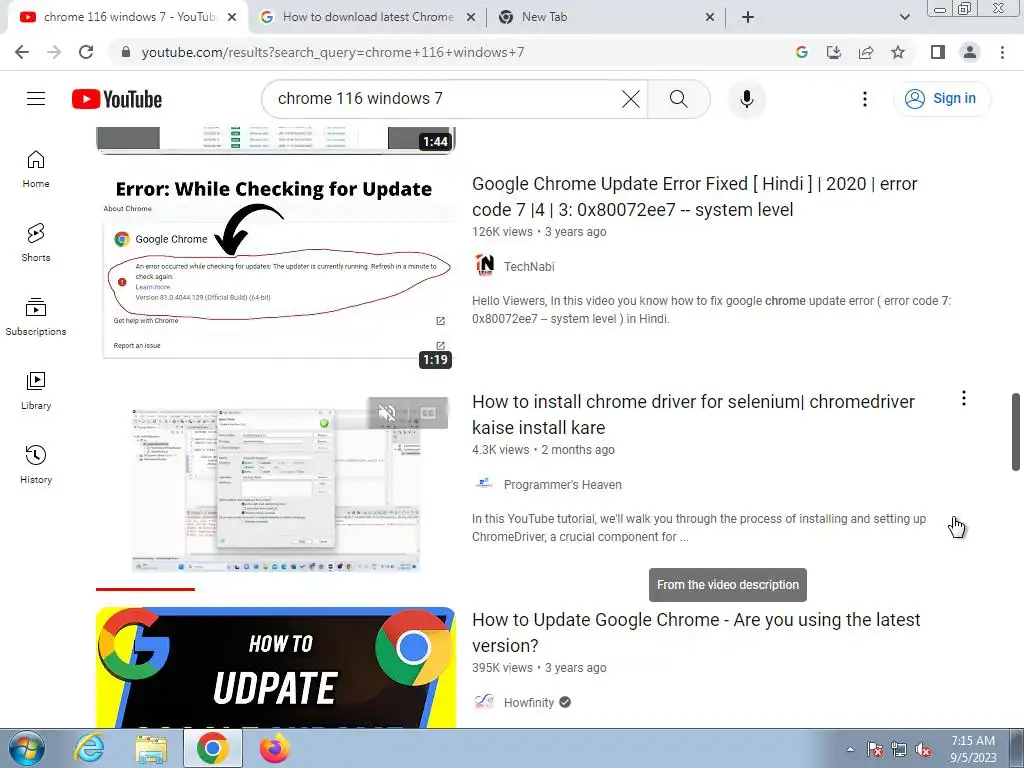Open Subscriptions in the sidebar
This screenshot has width=1024, height=768.
[x=36, y=317]
